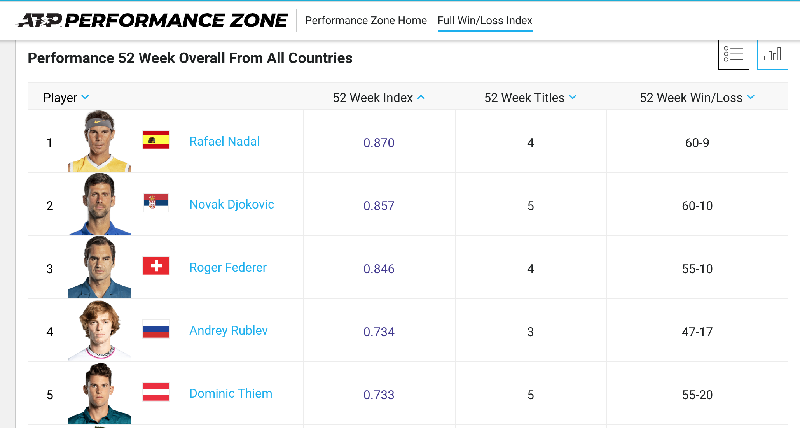Image resolution: width=800 pixels, height=428 pixels.
Task: Open Performance Zone Home tab
Action: (365, 20)
